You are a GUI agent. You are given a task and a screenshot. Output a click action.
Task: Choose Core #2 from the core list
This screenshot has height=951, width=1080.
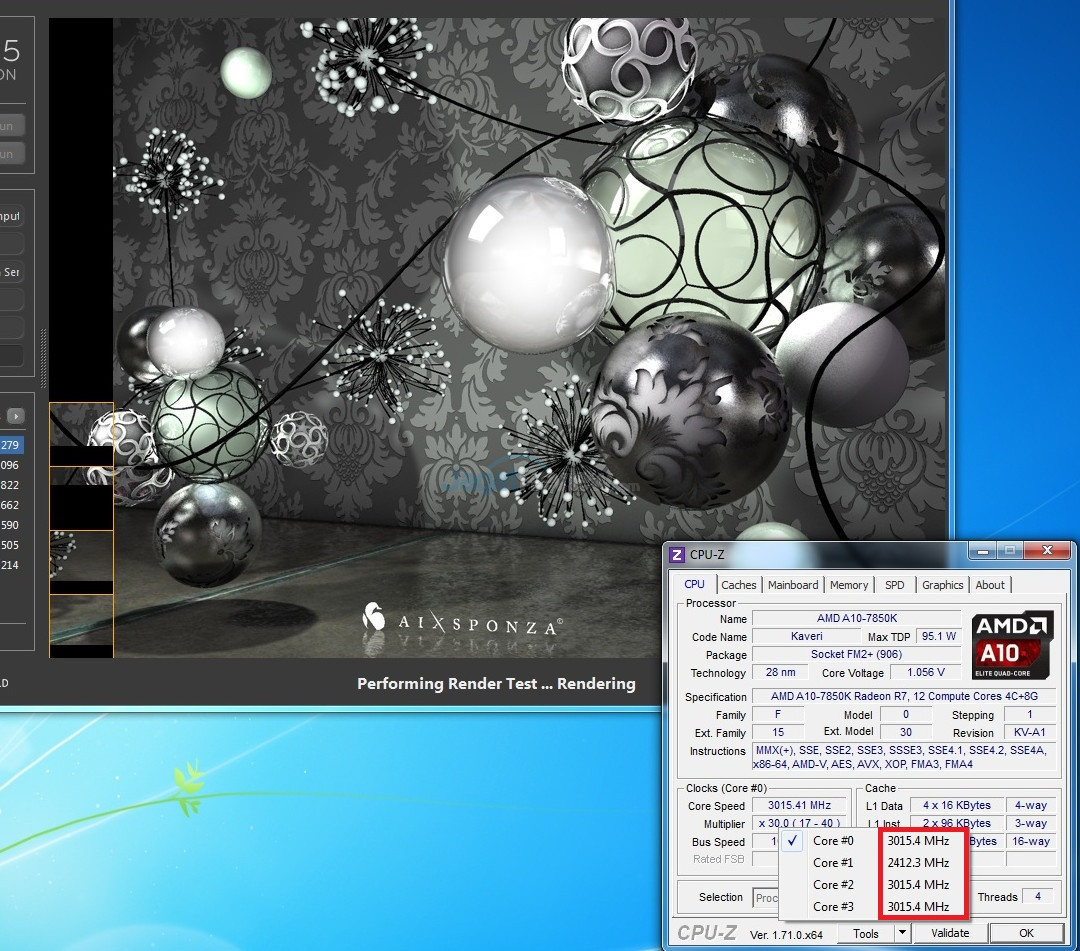tap(832, 885)
